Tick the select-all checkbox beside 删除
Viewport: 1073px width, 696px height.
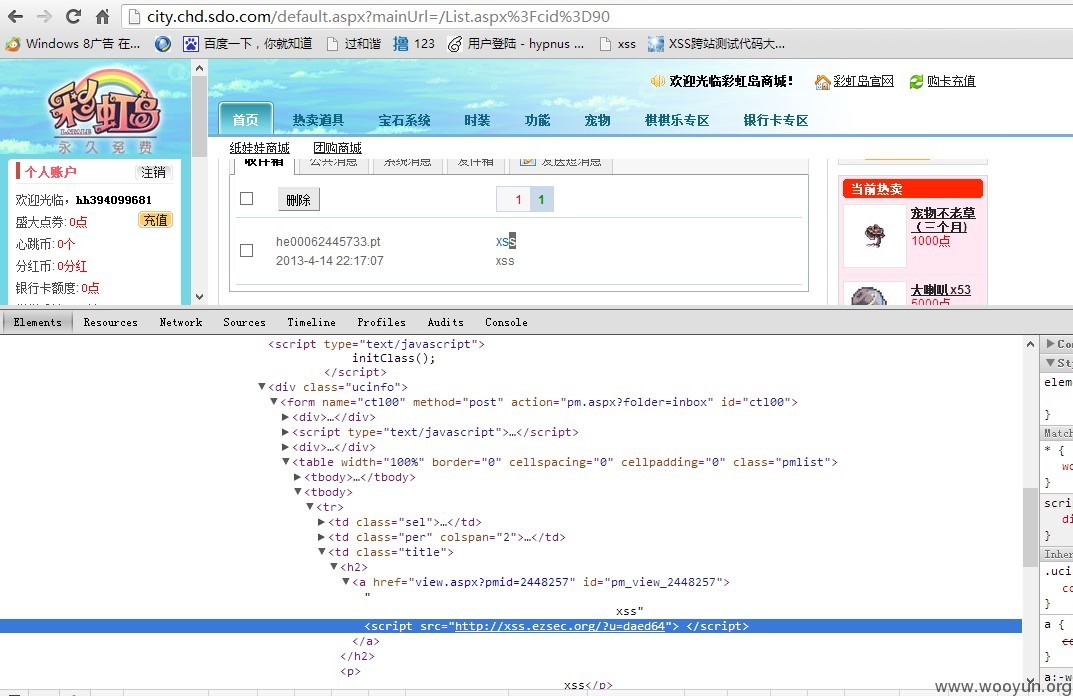tap(246, 198)
